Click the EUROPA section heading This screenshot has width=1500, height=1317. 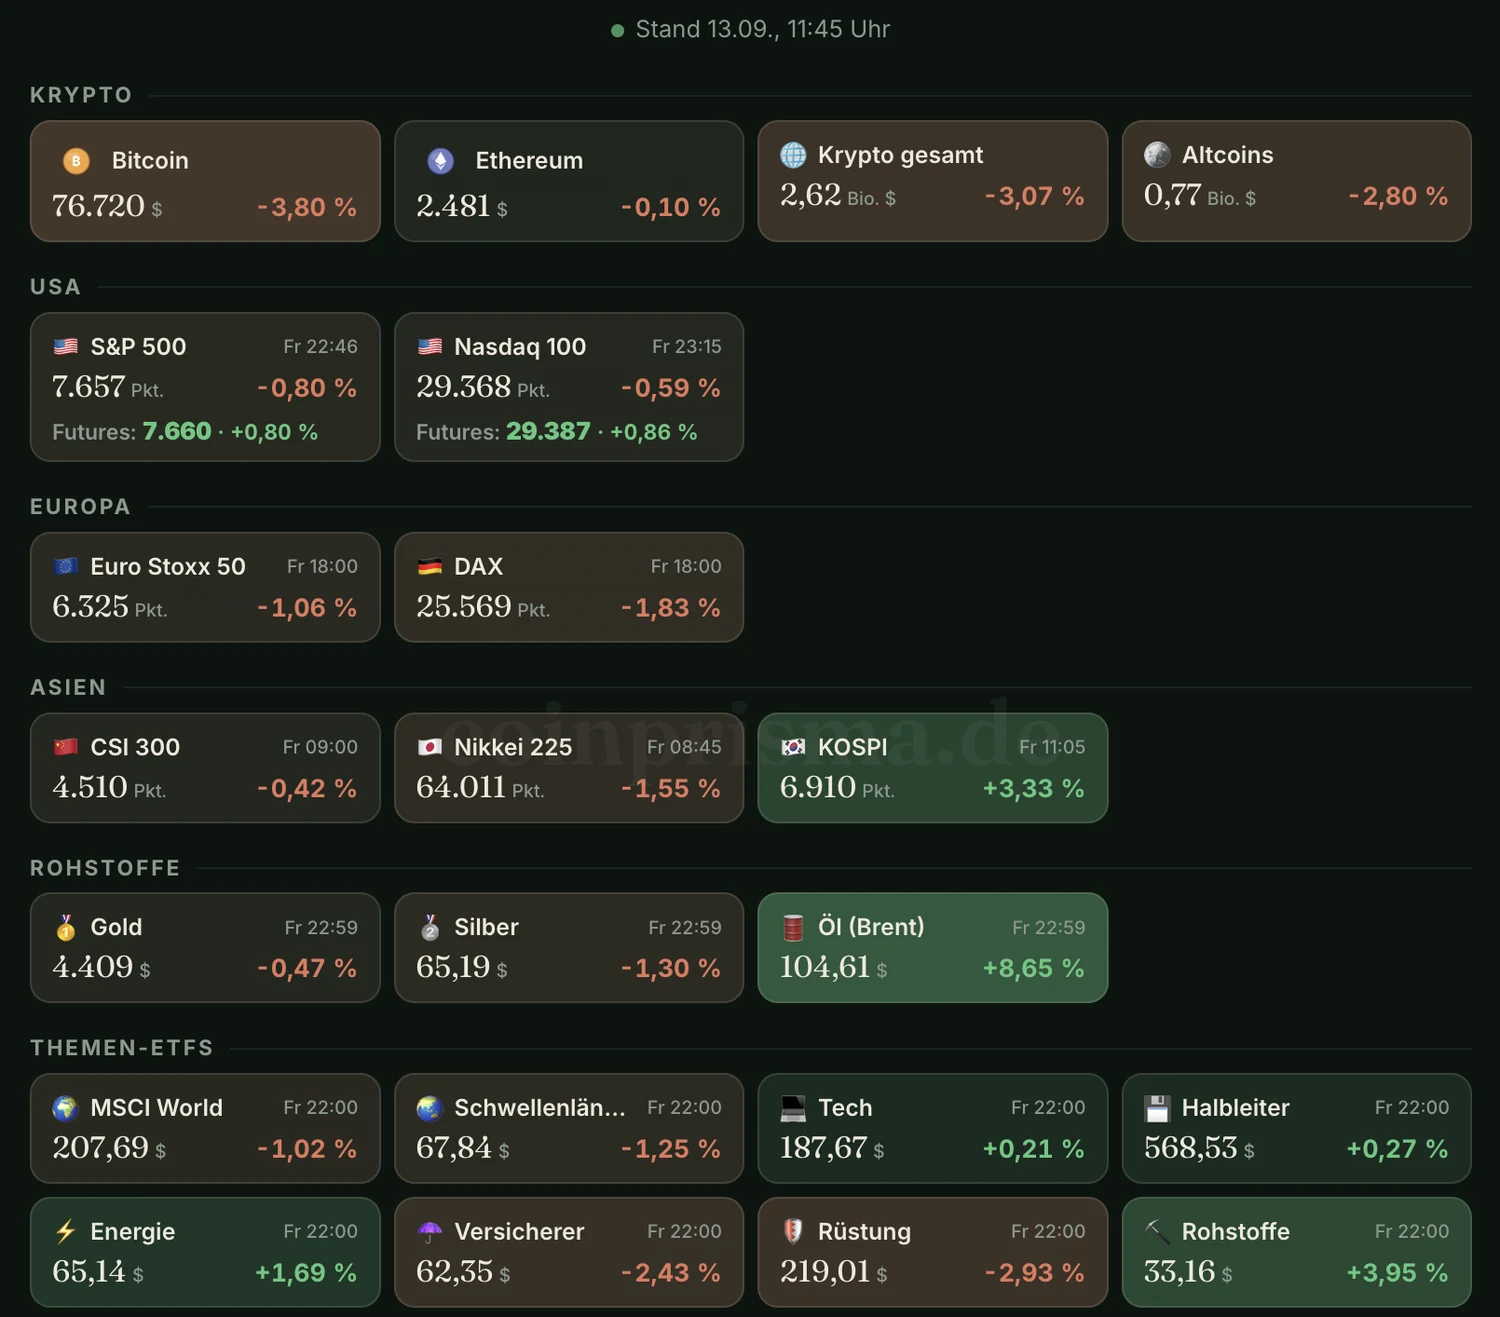(80, 507)
